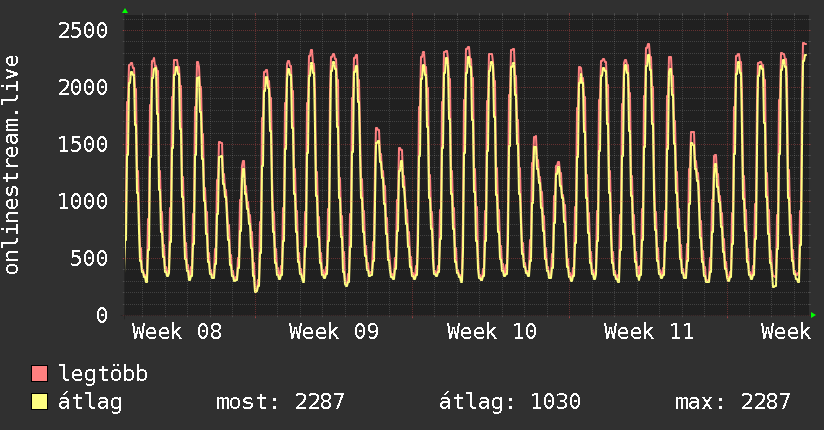This screenshot has width=824, height=430.
Task: Select the legtöbb legend label
Action: pos(103,373)
